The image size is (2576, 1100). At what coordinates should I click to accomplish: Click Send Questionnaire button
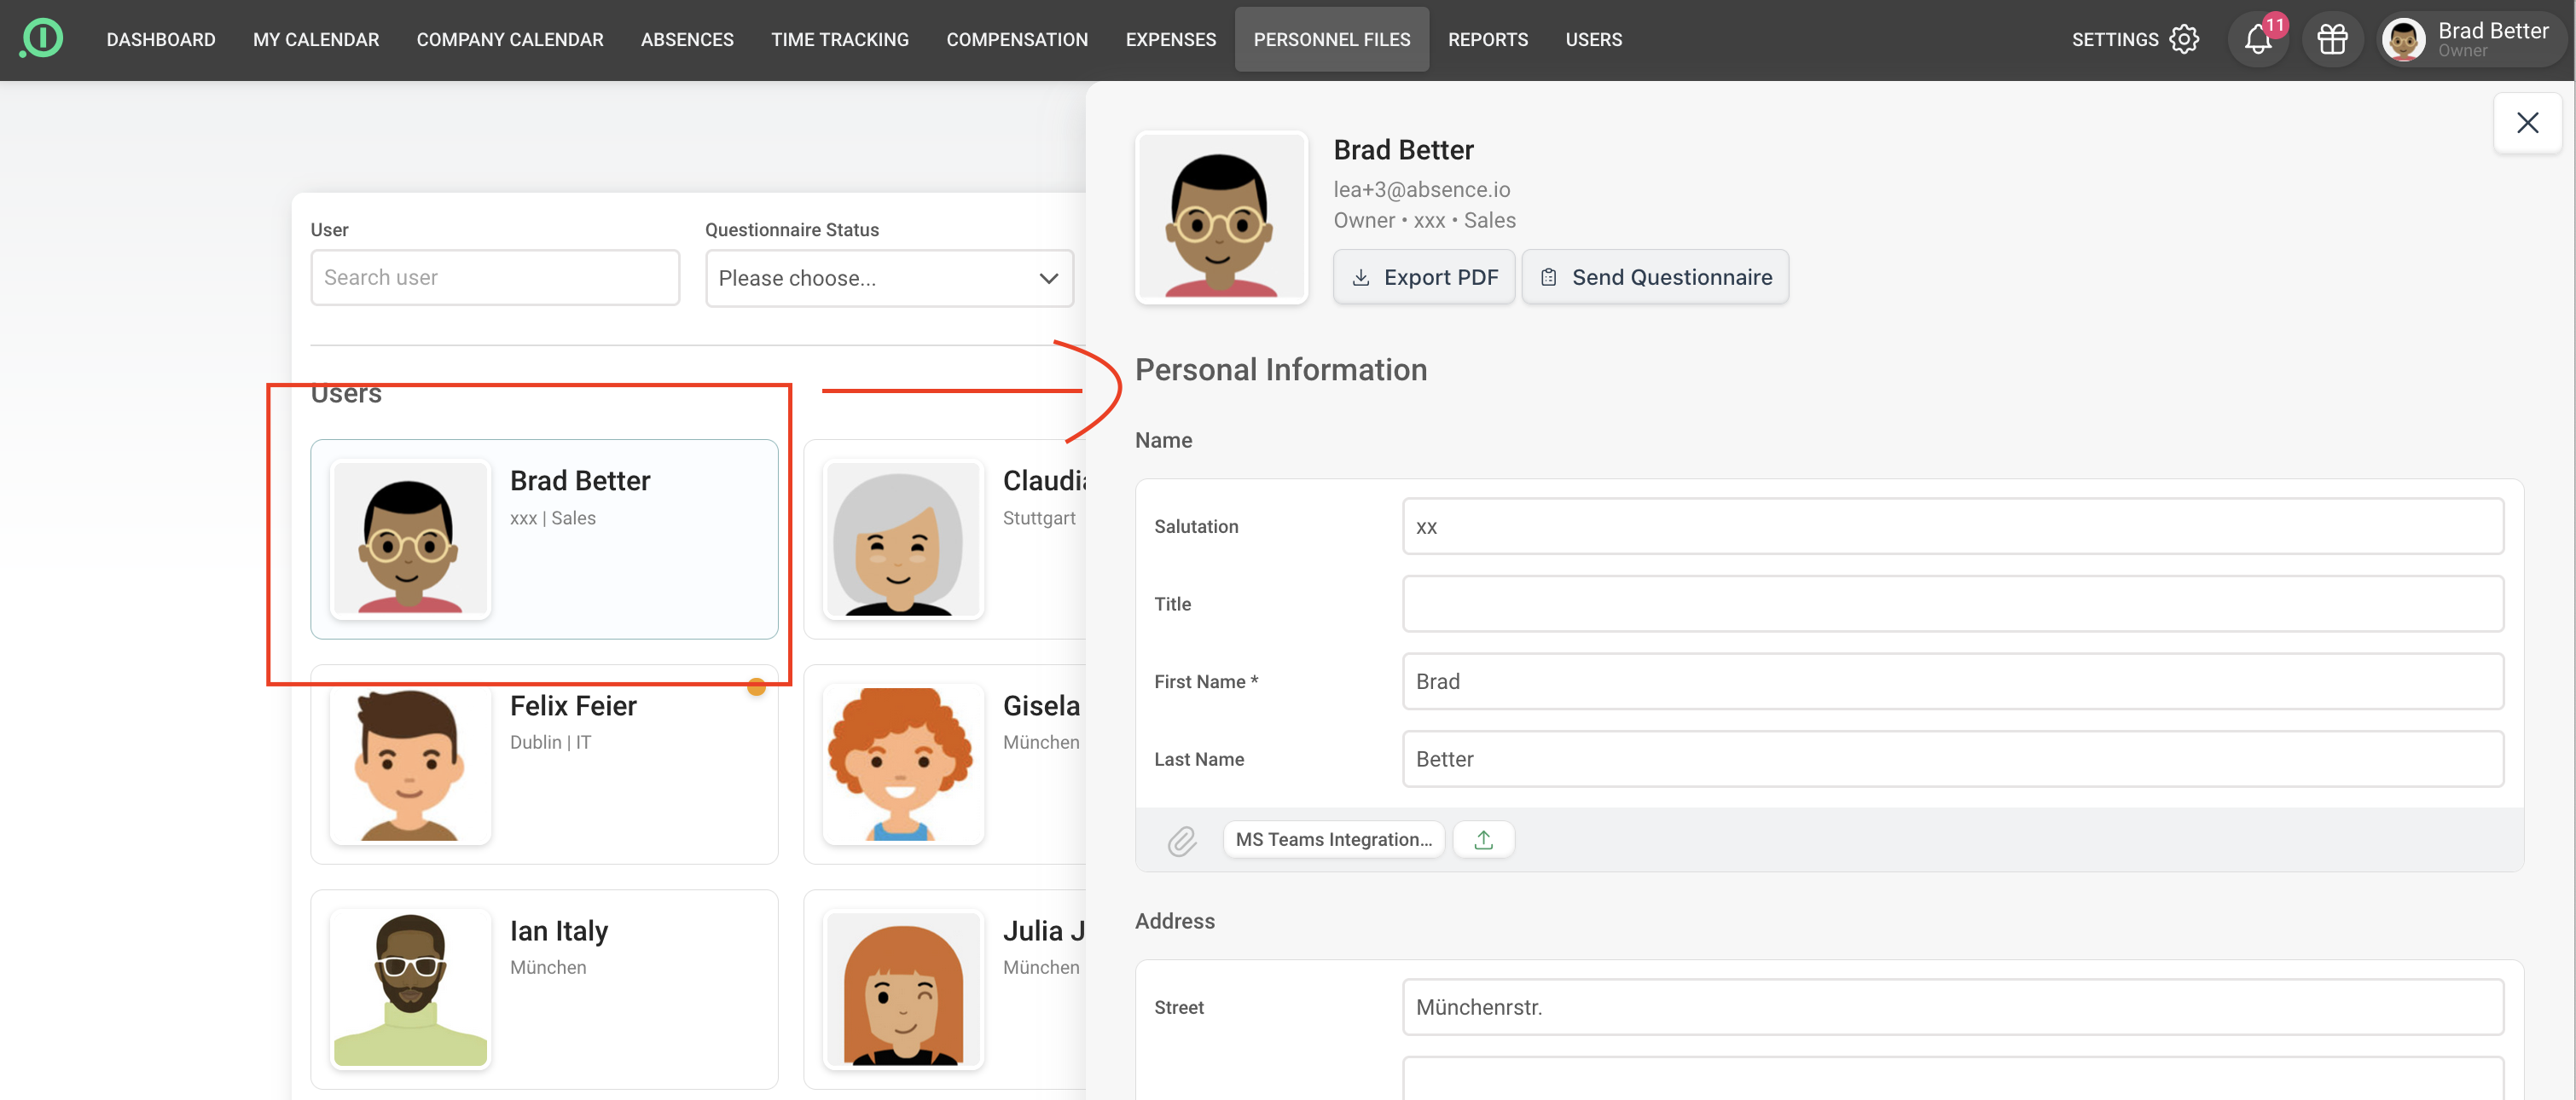pos(1655,277)
